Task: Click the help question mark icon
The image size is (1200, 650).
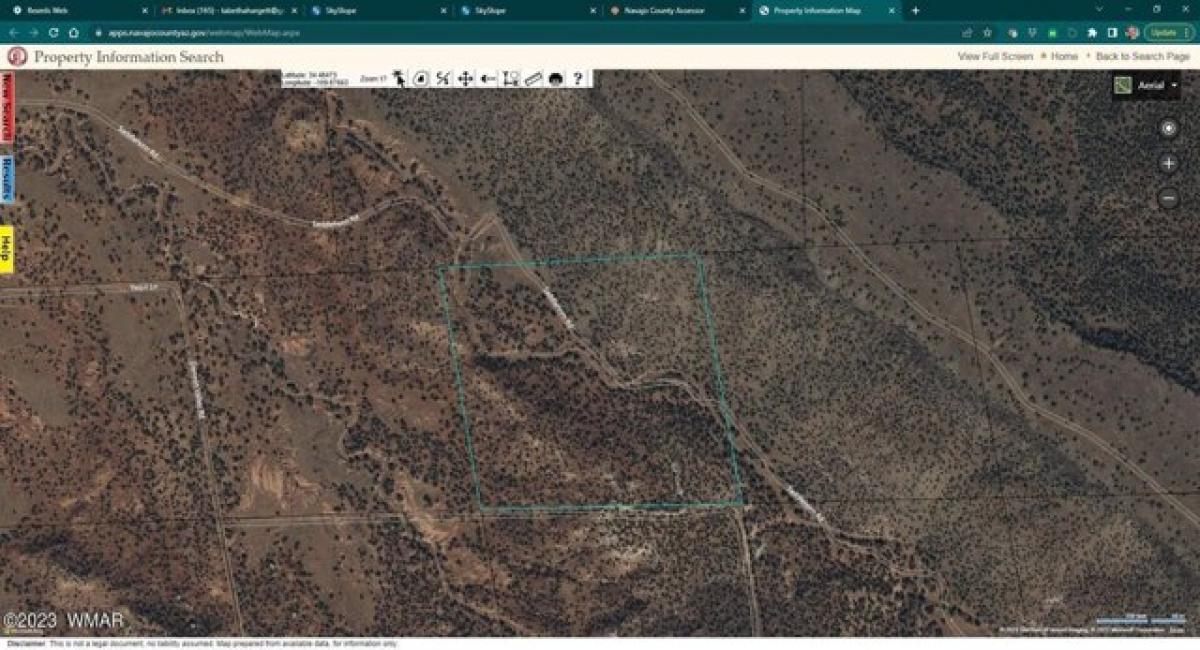Action: 579,78
